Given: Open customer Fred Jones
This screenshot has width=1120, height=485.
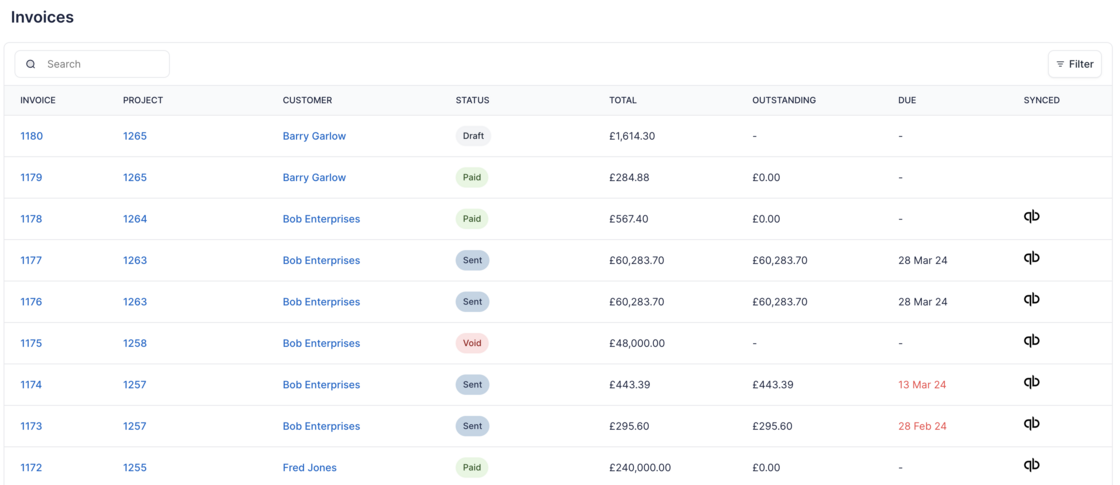Looking at the screenshot, I should point(309,467).
